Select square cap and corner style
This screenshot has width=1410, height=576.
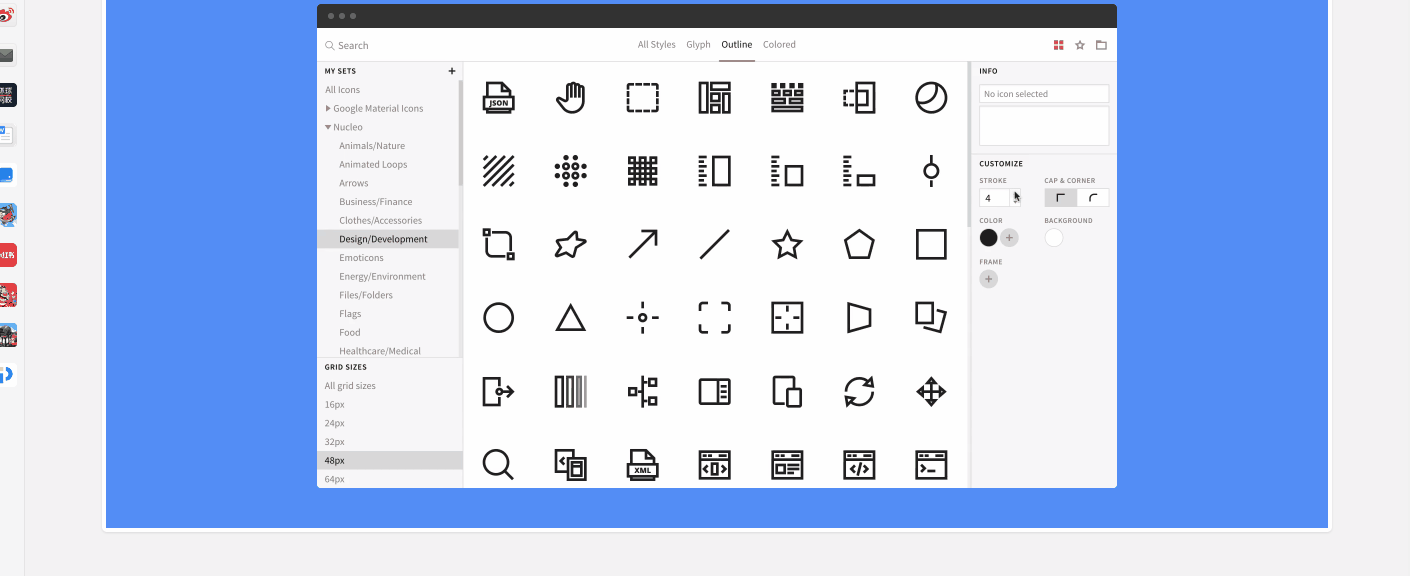pyautogui.click(x=1061, y=198)
